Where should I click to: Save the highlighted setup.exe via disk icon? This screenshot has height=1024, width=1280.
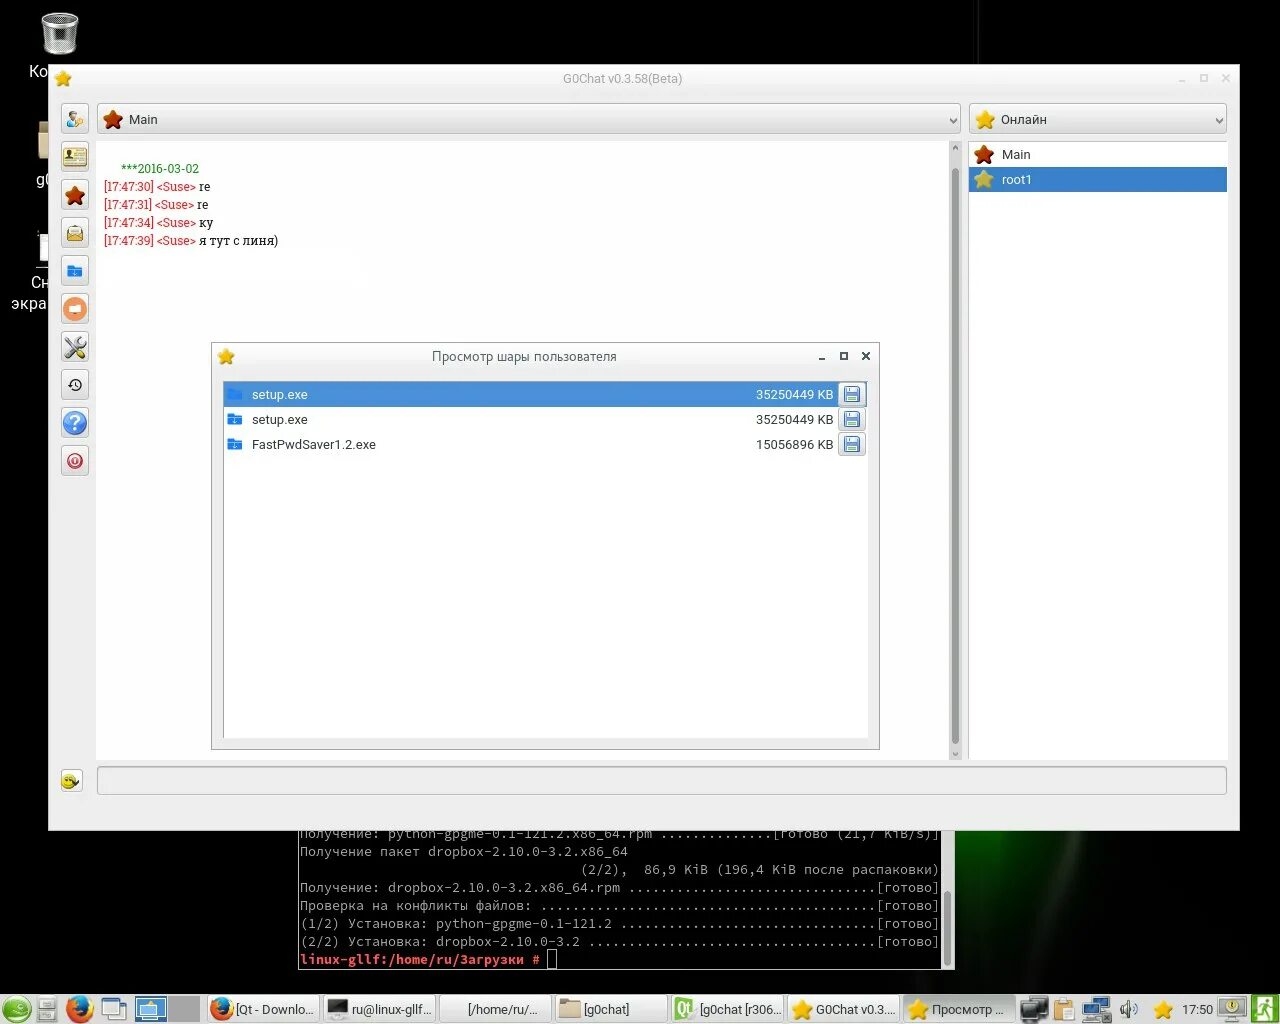click(x=852, y=395)
